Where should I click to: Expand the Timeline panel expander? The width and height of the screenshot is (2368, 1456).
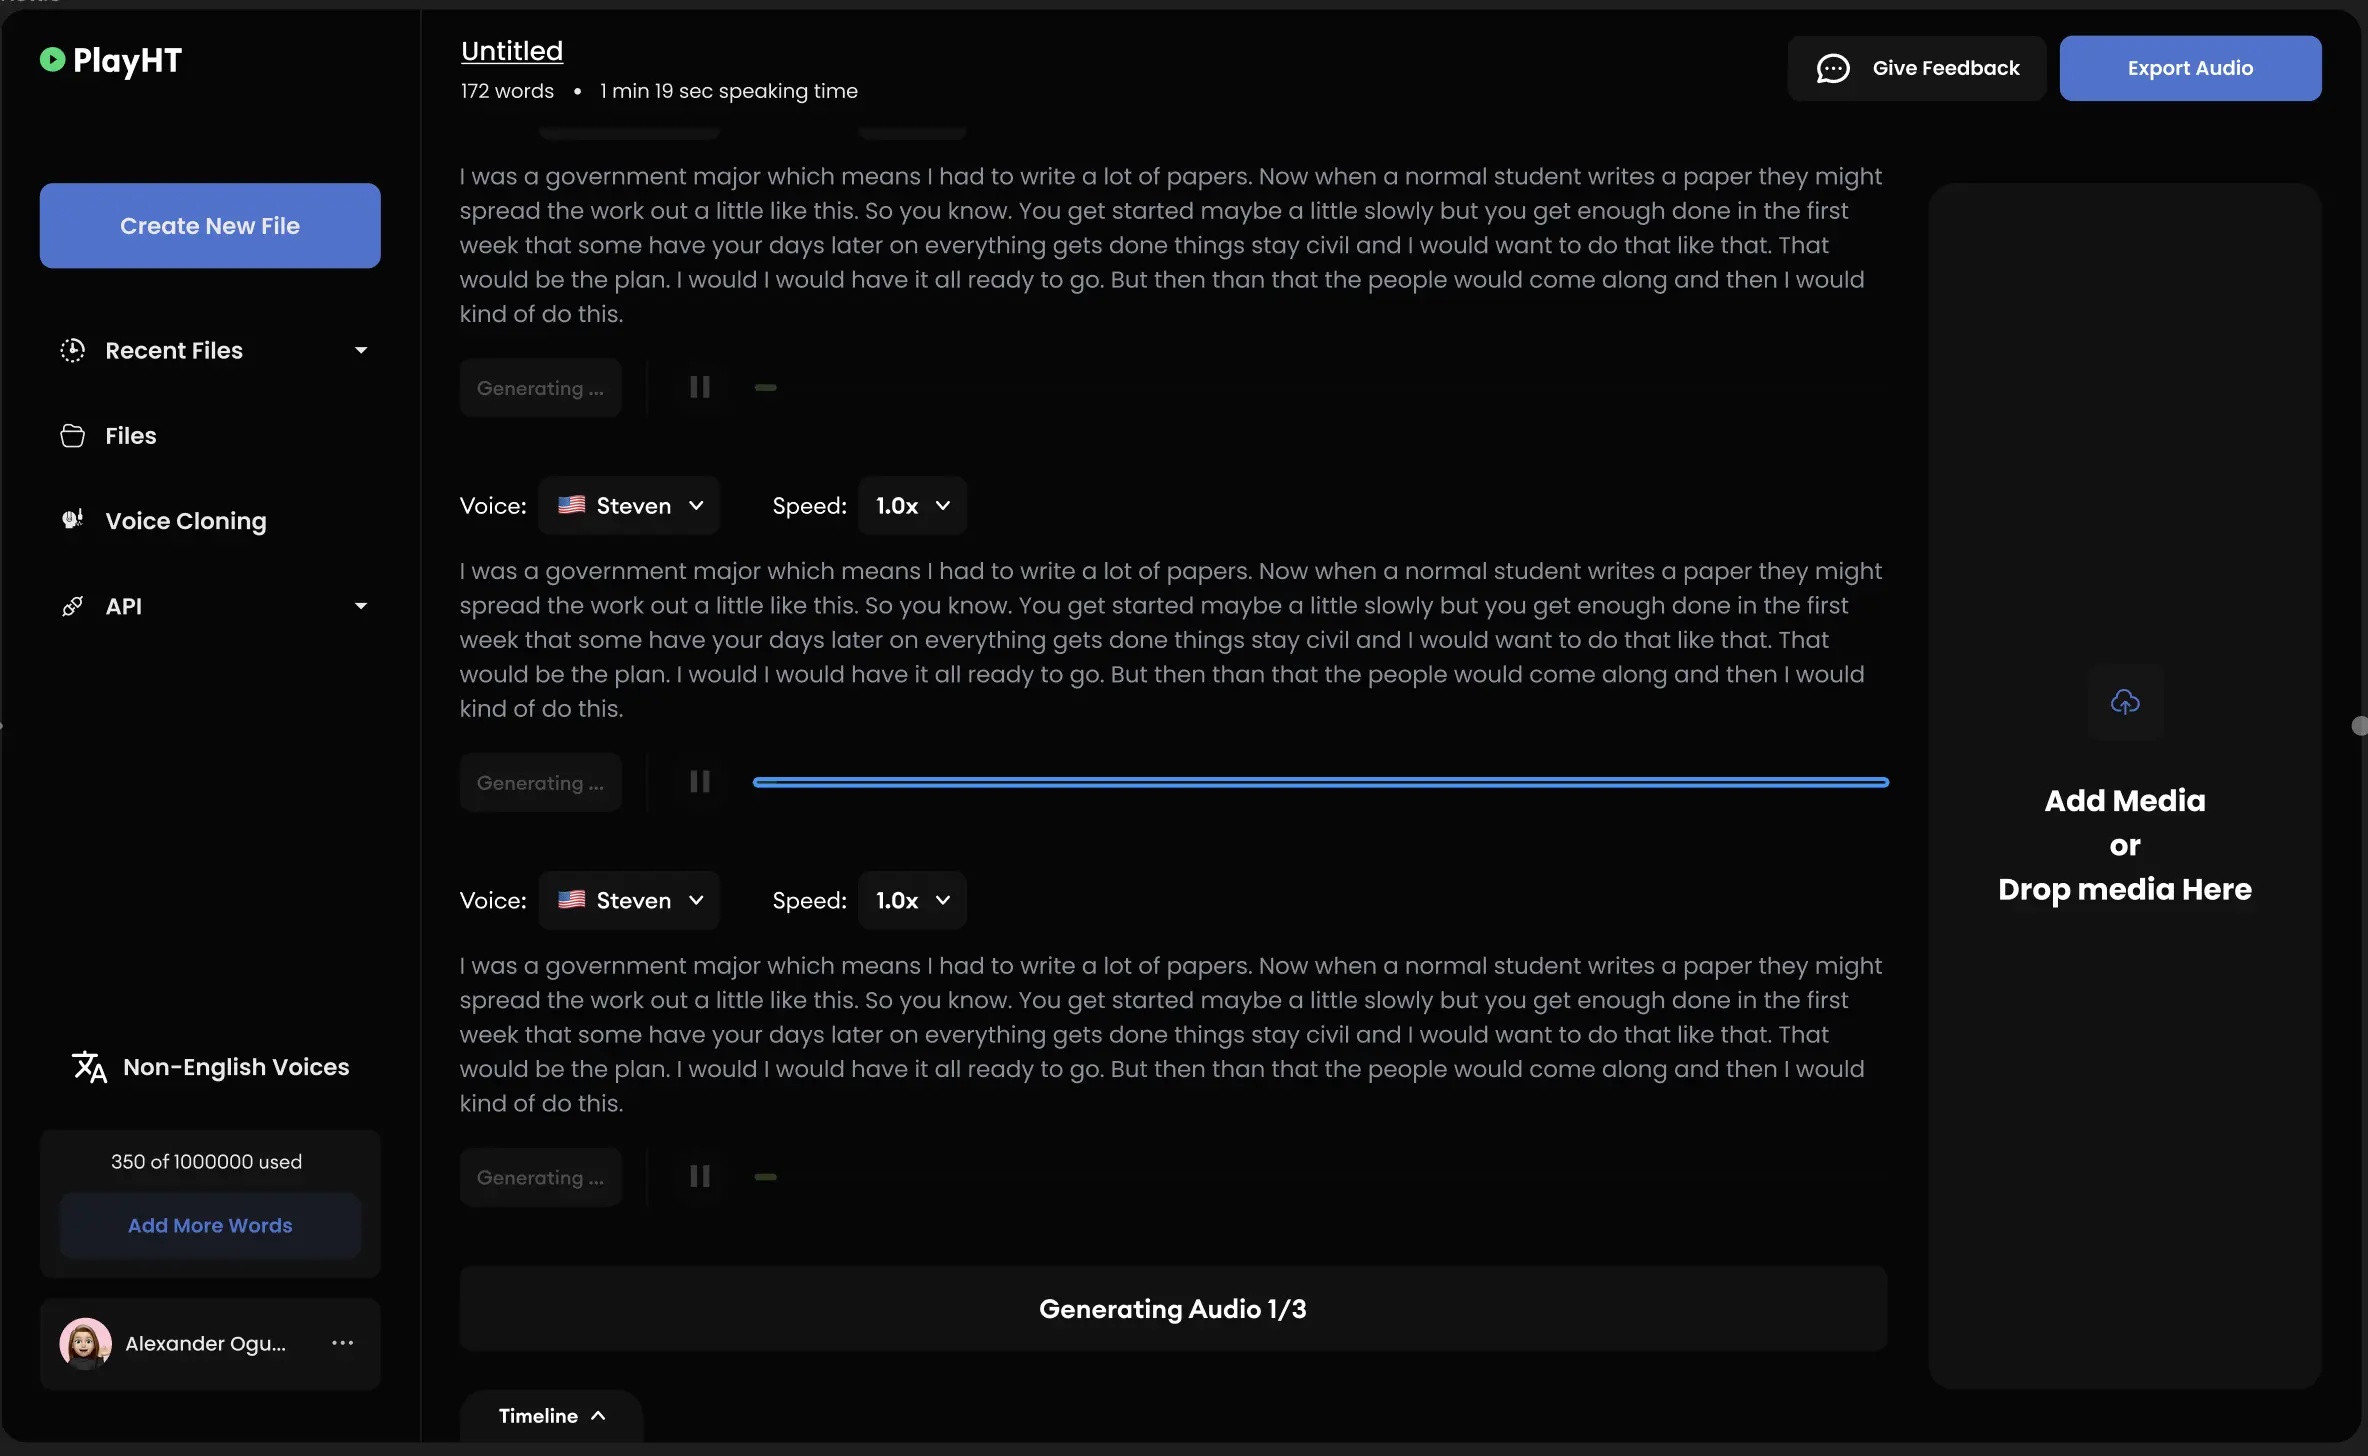point(551,1417)
